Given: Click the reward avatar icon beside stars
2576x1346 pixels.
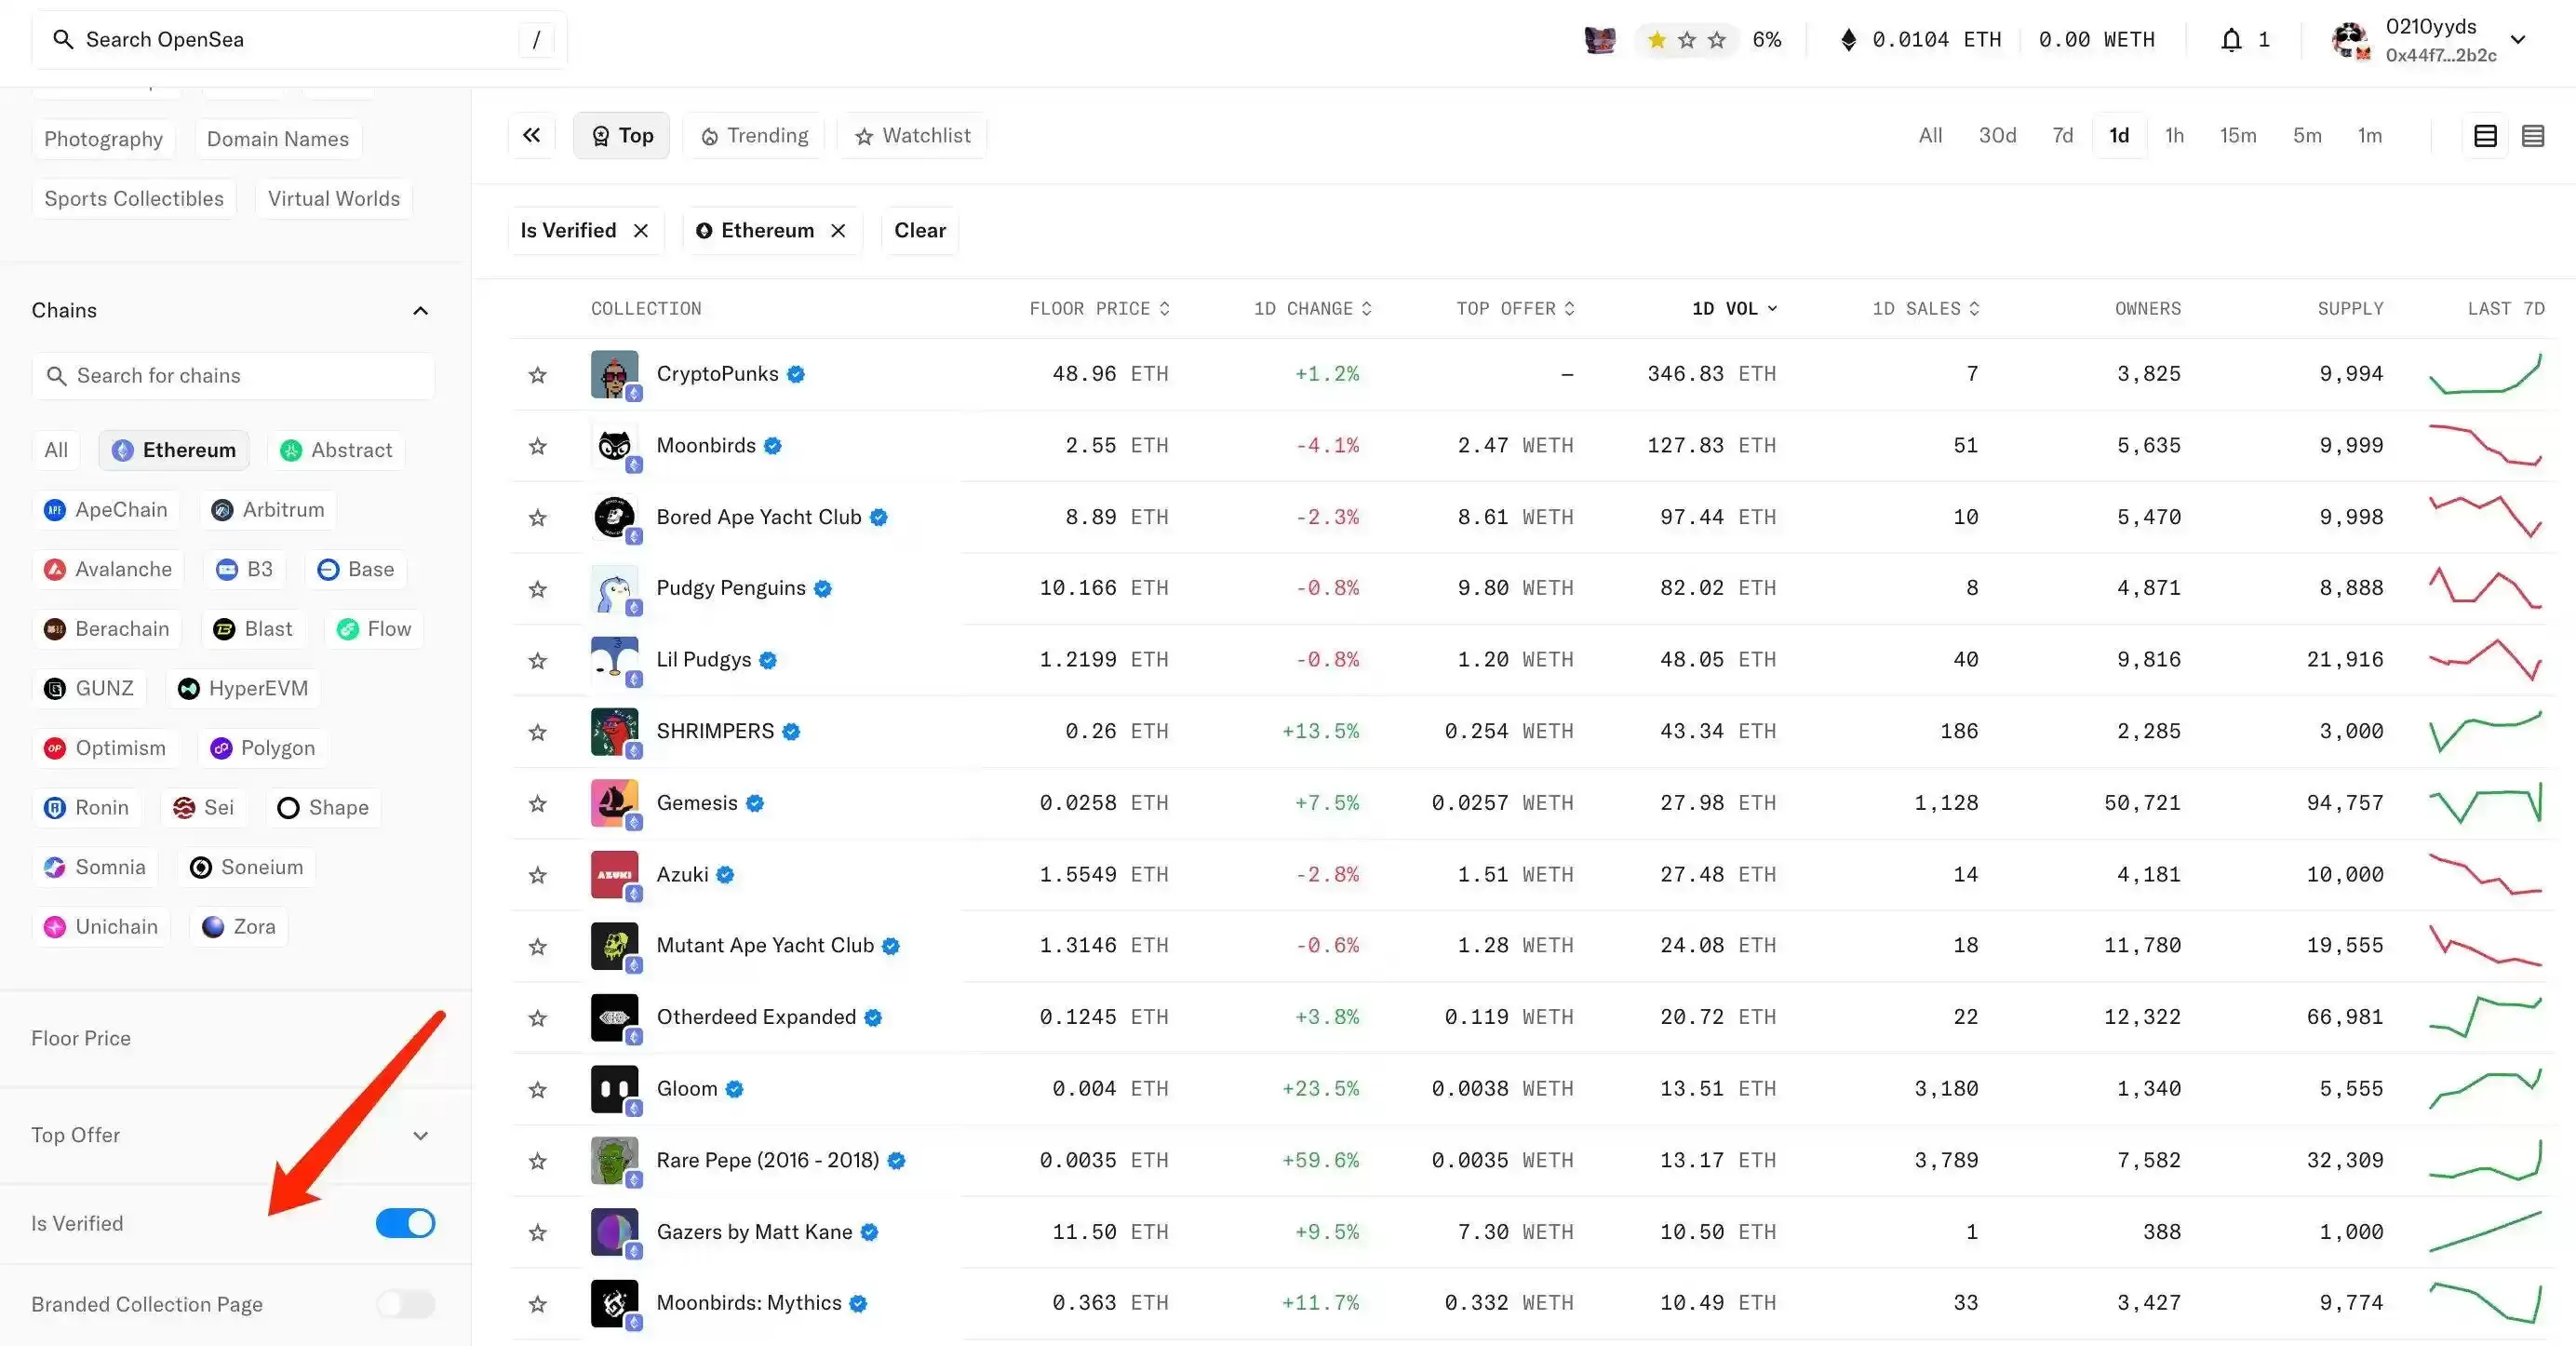Looking at the screenshot, I should 1600,40.
